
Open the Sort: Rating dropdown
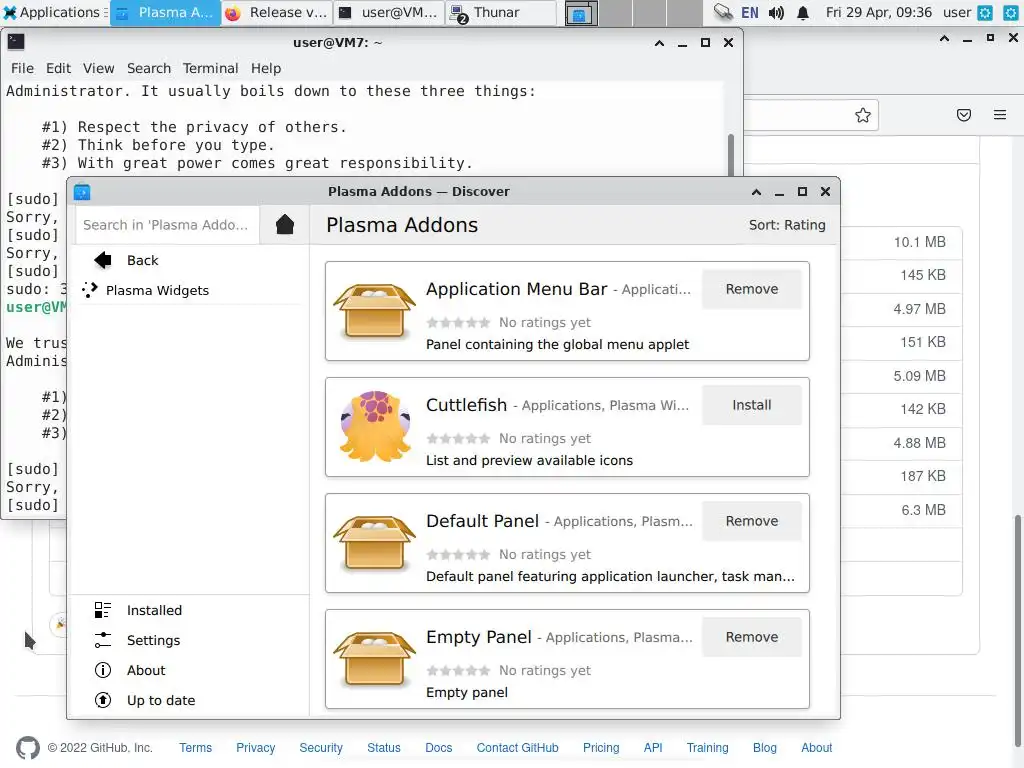pyautogui.click(x=787, y=225)
